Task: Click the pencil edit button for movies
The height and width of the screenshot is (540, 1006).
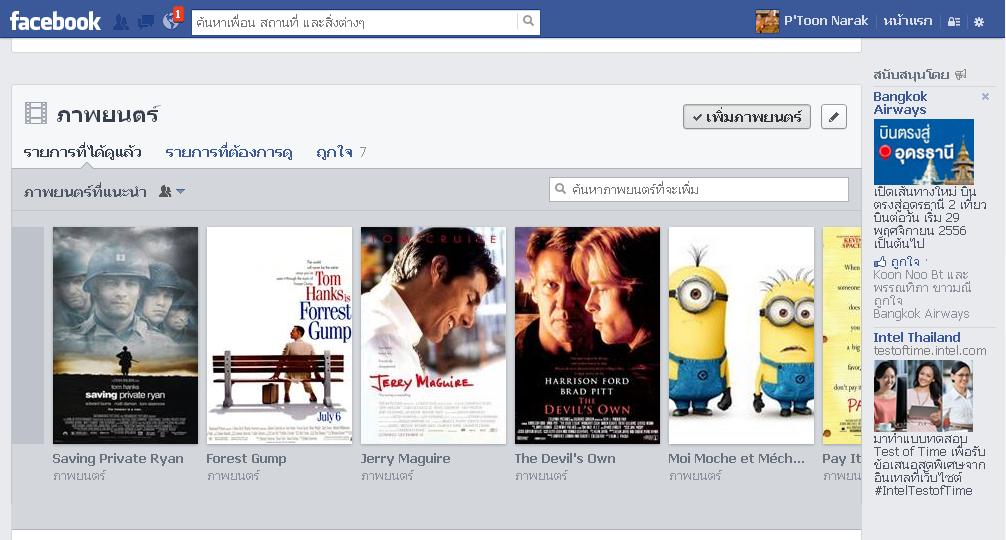Action: pyautogui.click(x=833, y=117)
